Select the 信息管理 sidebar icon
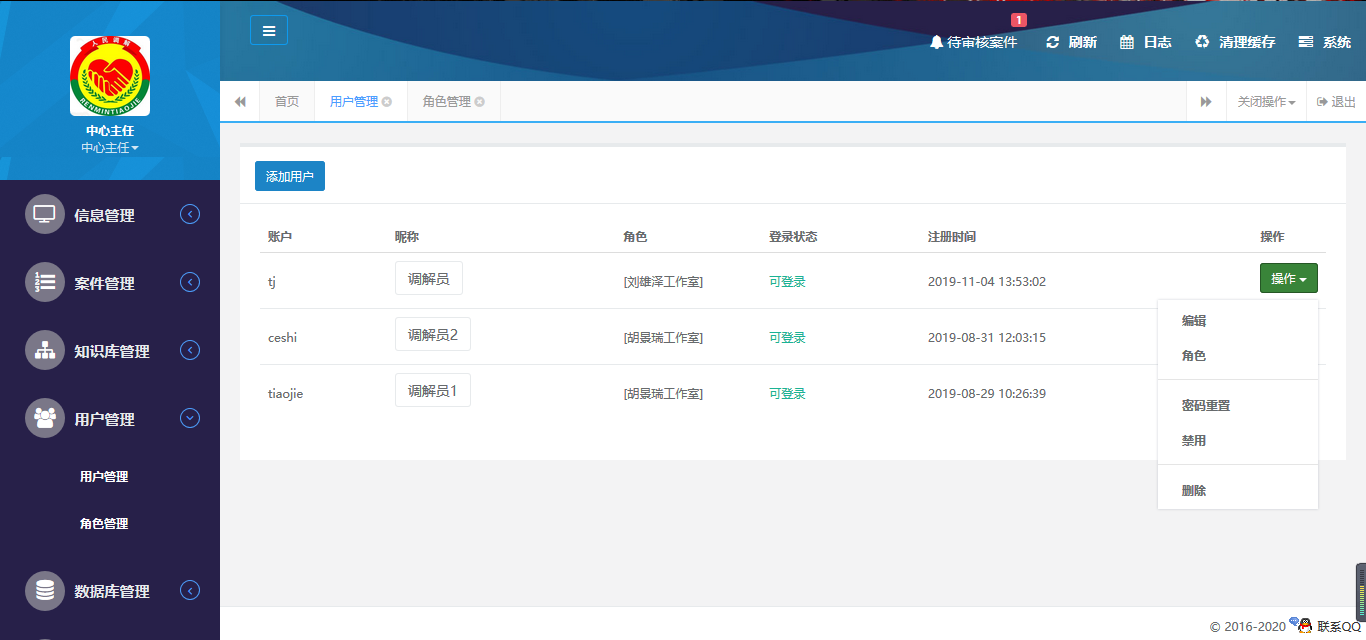This screenshot has height=640, width=1366. [44, 213]
